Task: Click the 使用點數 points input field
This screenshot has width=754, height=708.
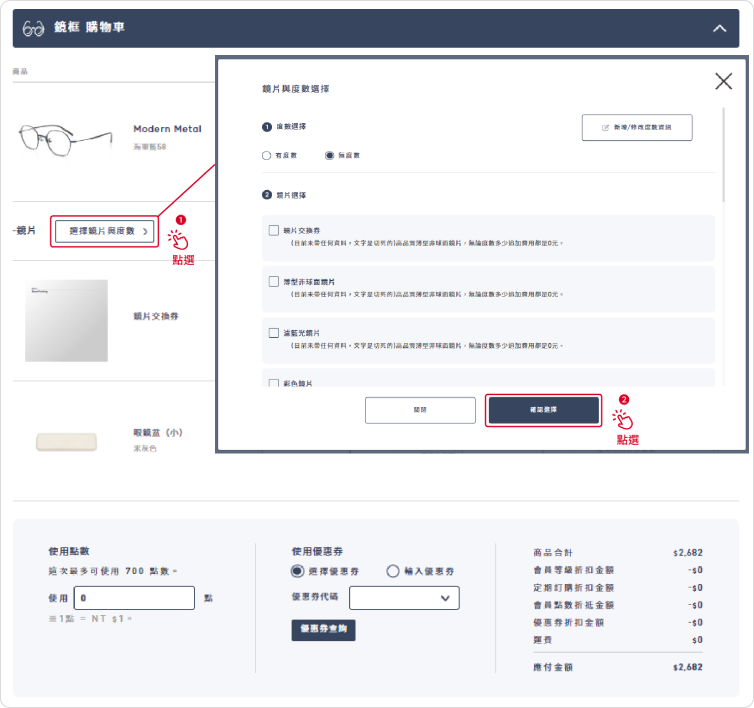Action: pos(135,598)
